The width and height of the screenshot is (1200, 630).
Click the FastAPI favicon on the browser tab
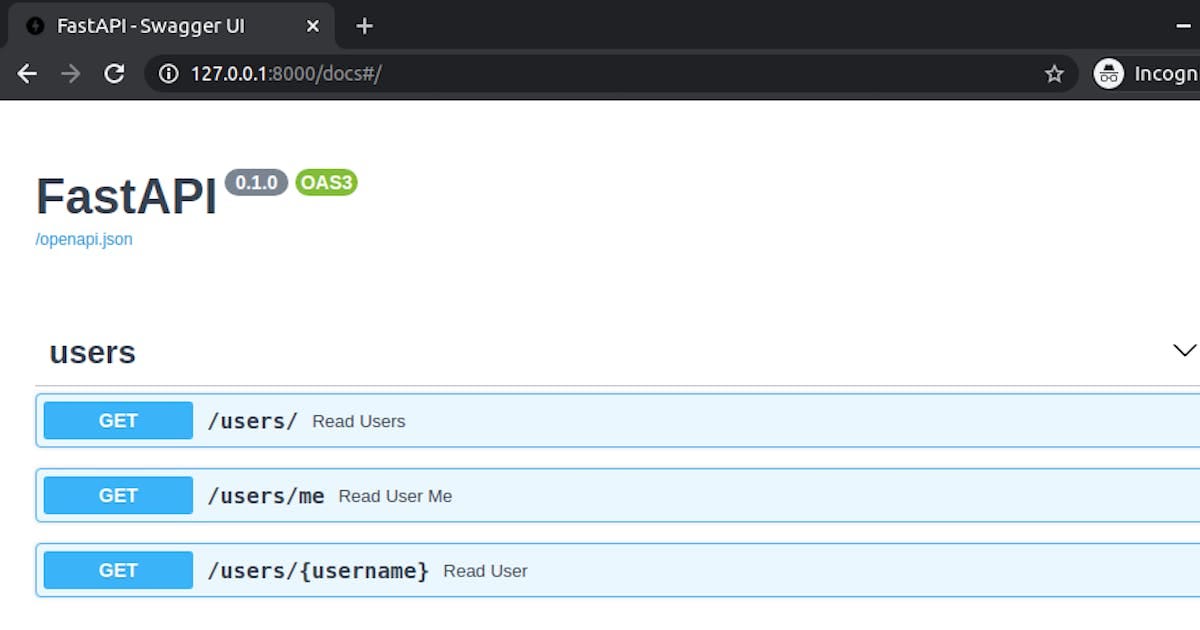click(x=35, y=26)
